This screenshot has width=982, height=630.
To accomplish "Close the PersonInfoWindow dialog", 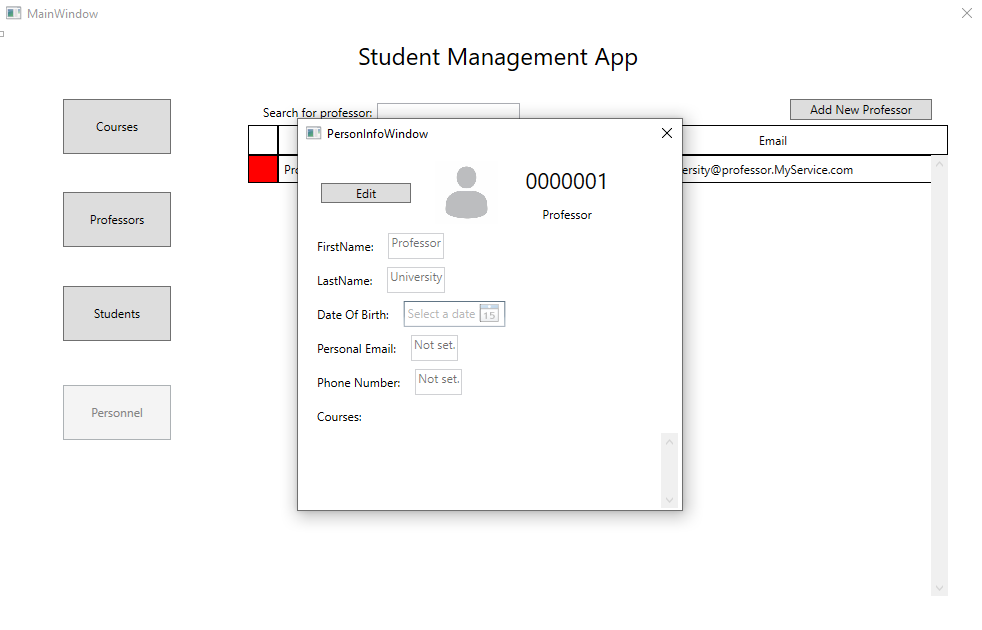I will click(x=667, y=133).
